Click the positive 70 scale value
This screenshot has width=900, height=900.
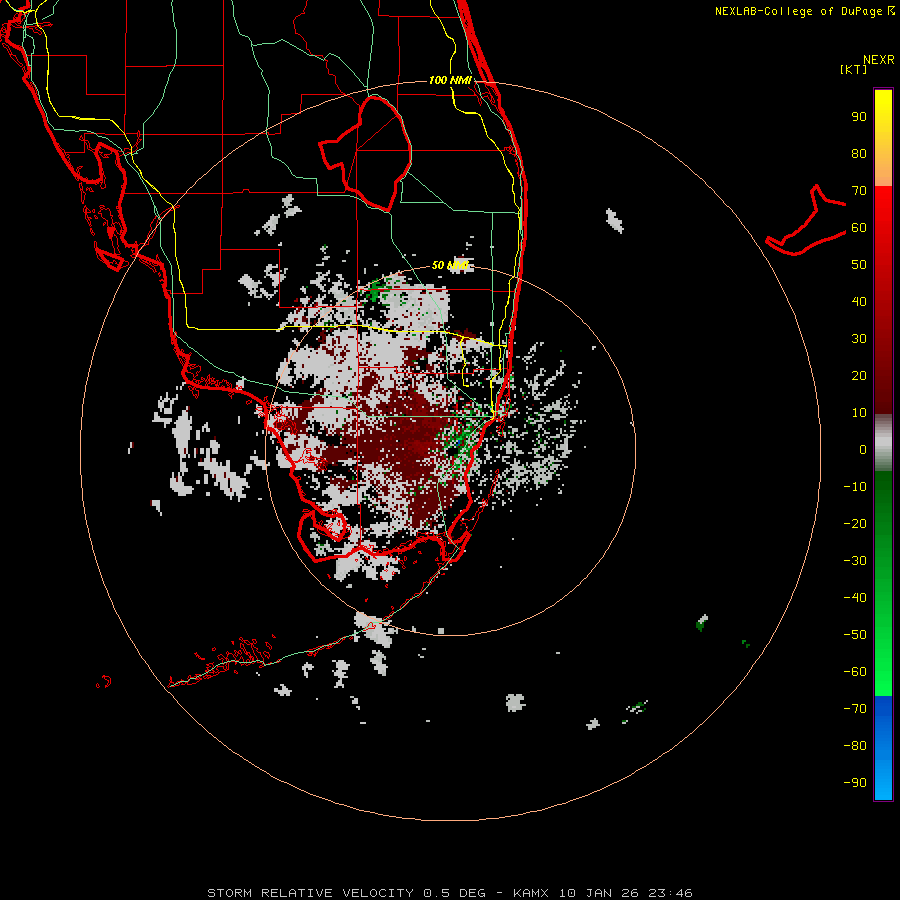859,191
